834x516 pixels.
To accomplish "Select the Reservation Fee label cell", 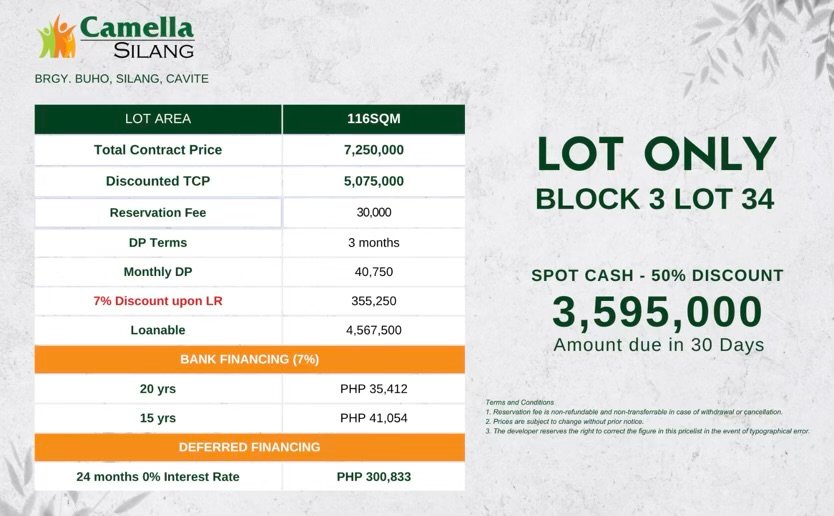I will pyautogui.click(x=158, y=213).
